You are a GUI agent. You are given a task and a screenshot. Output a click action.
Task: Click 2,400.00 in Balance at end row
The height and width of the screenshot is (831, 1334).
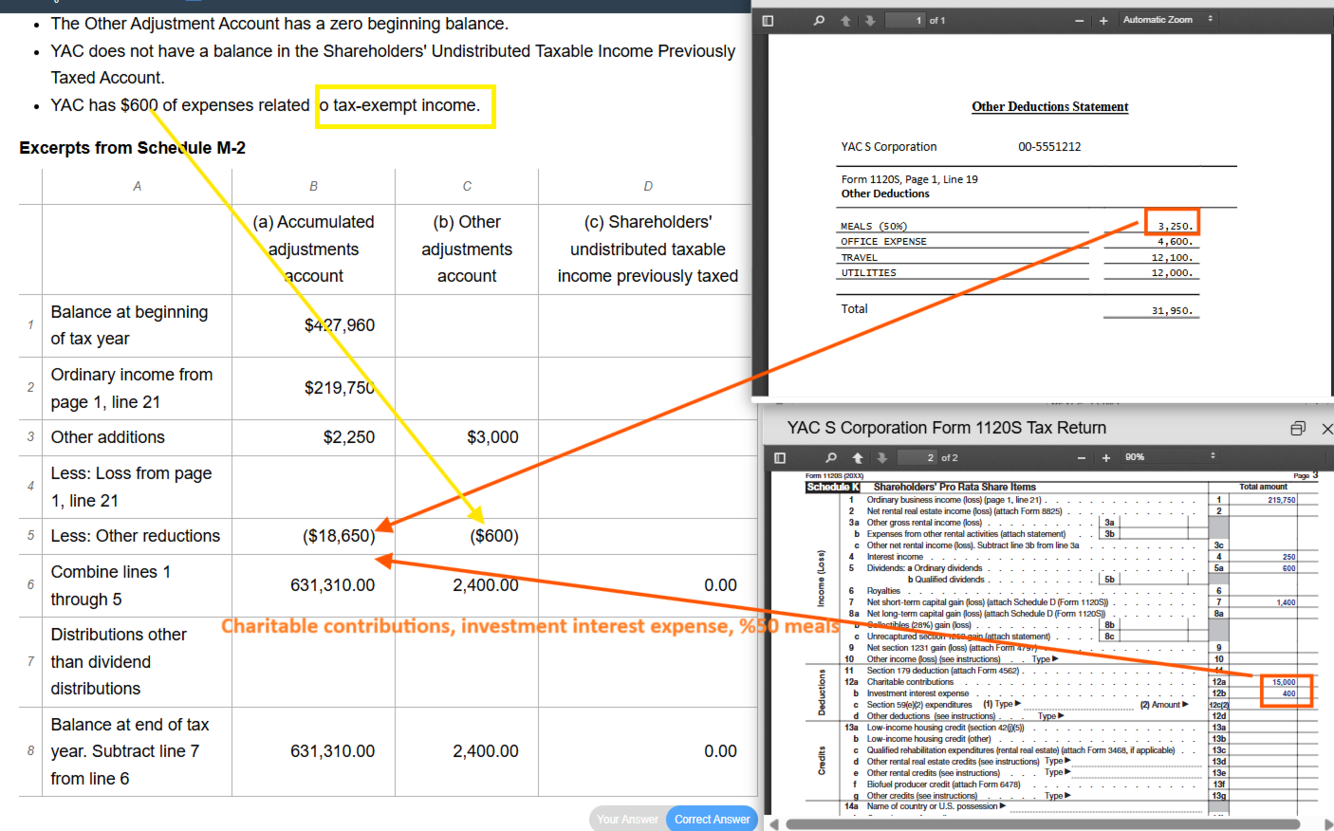tap(466, 751)
